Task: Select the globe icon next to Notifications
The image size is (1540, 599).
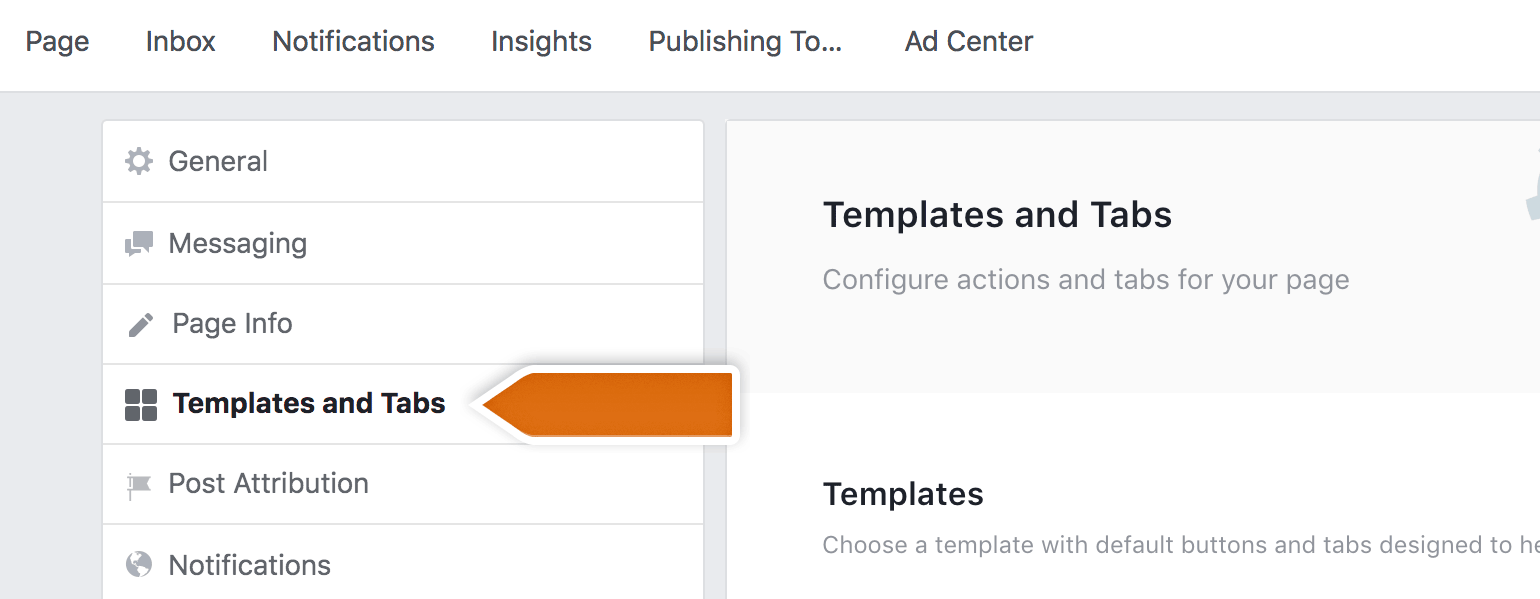Action: 140,564
